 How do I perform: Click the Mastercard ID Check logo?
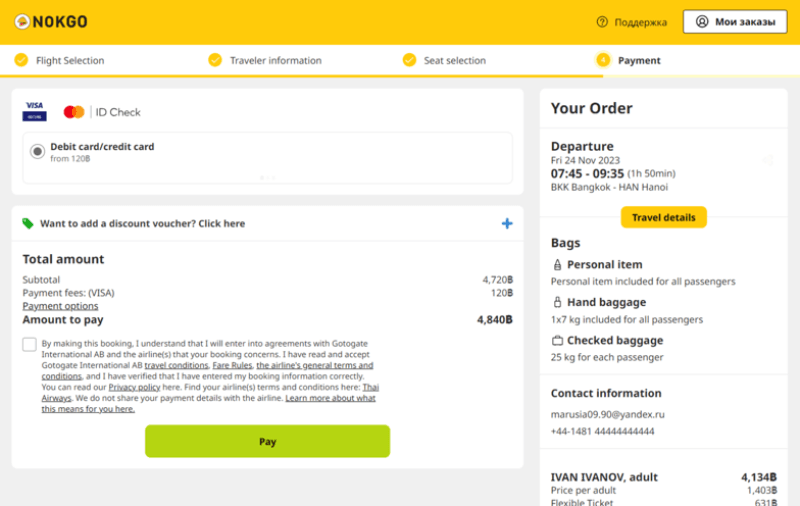[x=102, y=112]
